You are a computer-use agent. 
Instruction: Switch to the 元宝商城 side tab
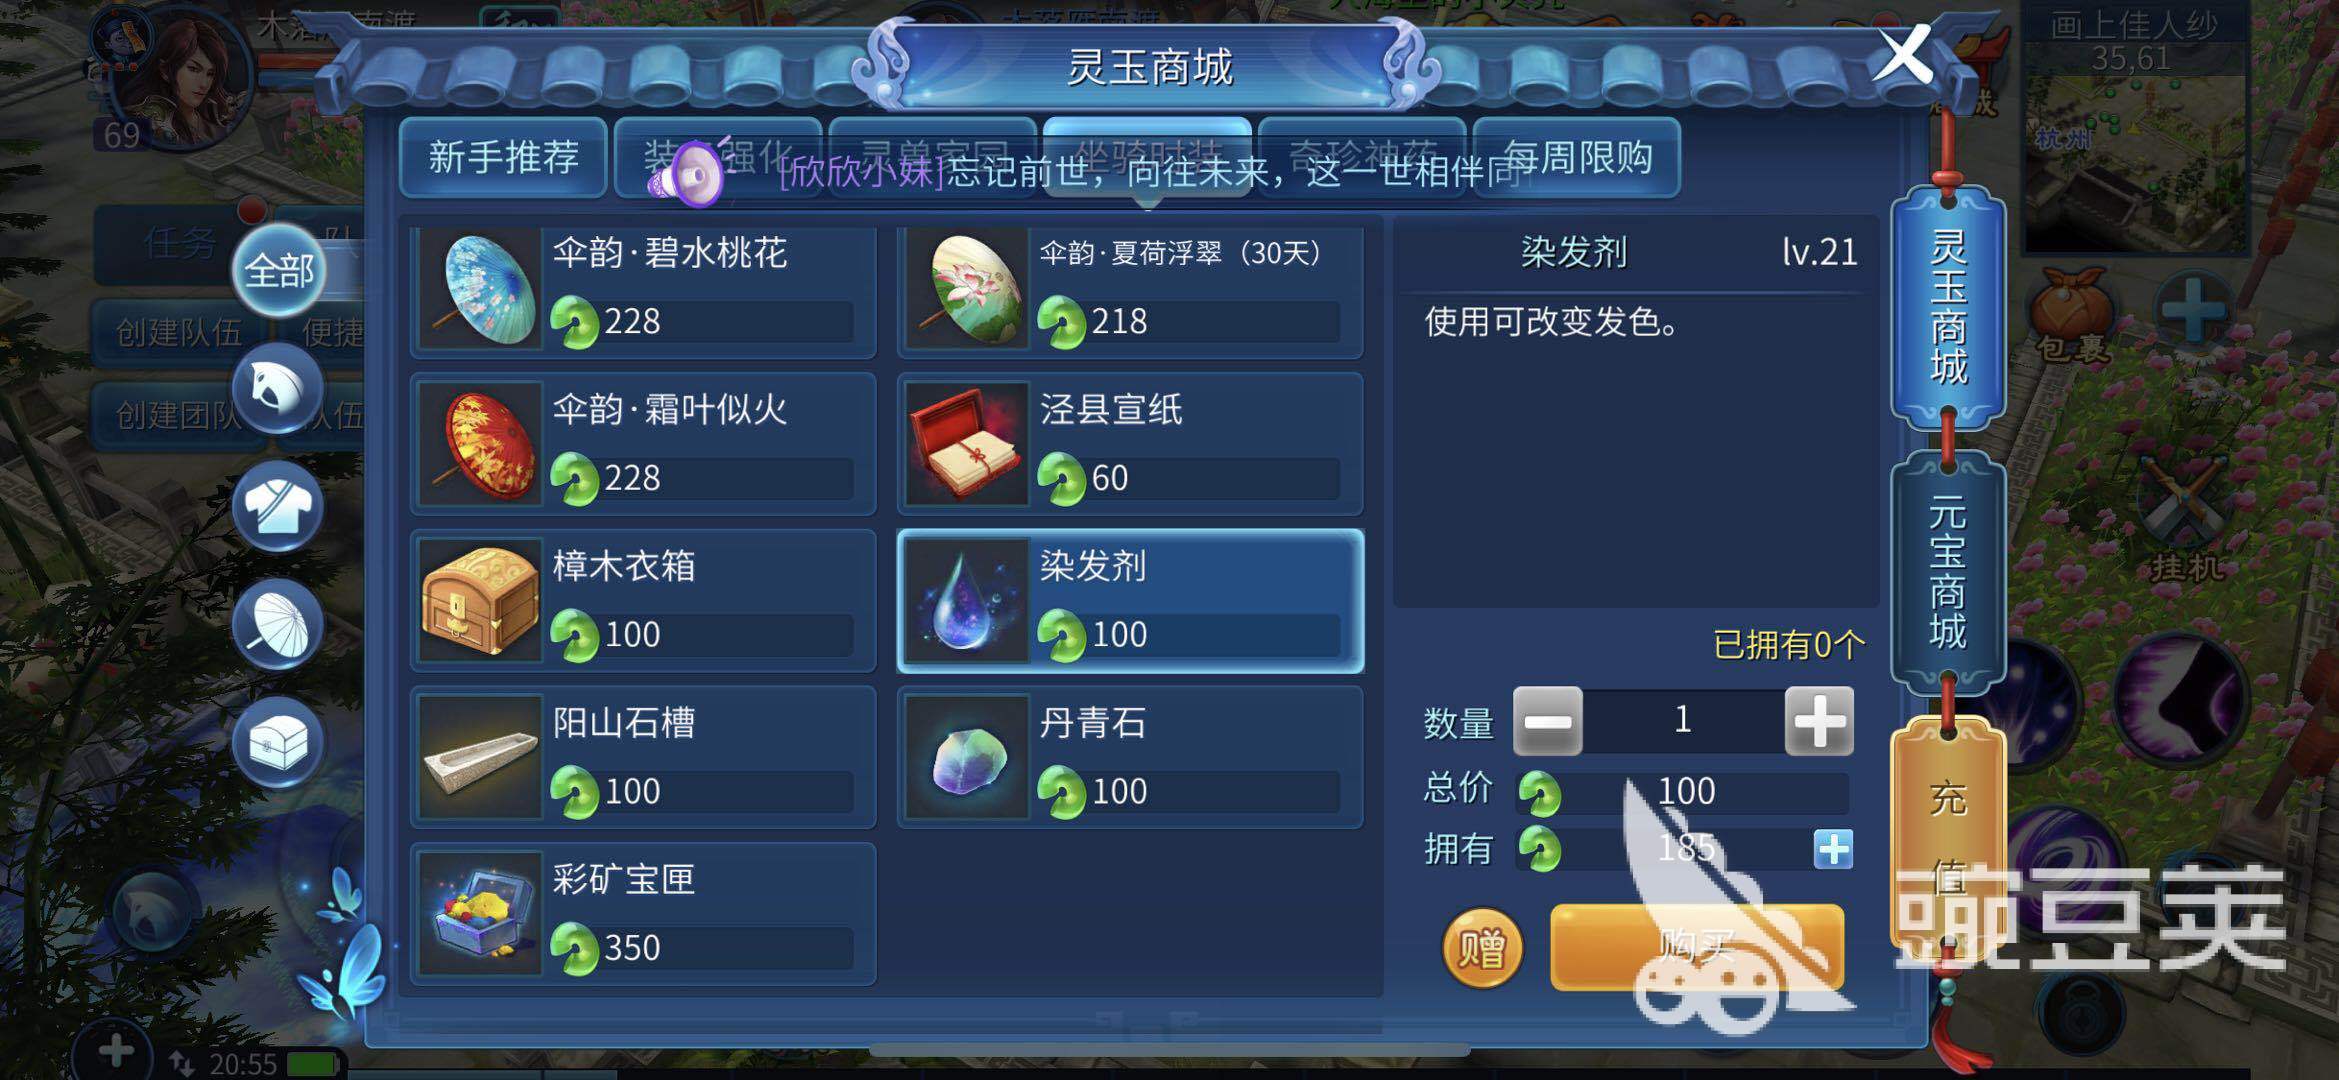1948,572
